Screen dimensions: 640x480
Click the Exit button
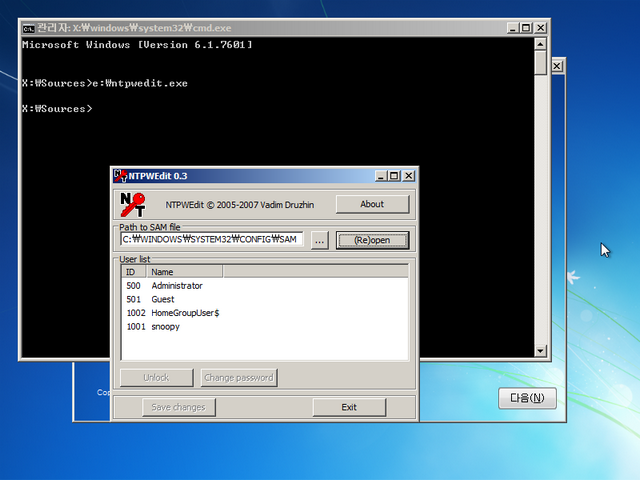pos(349,407)
